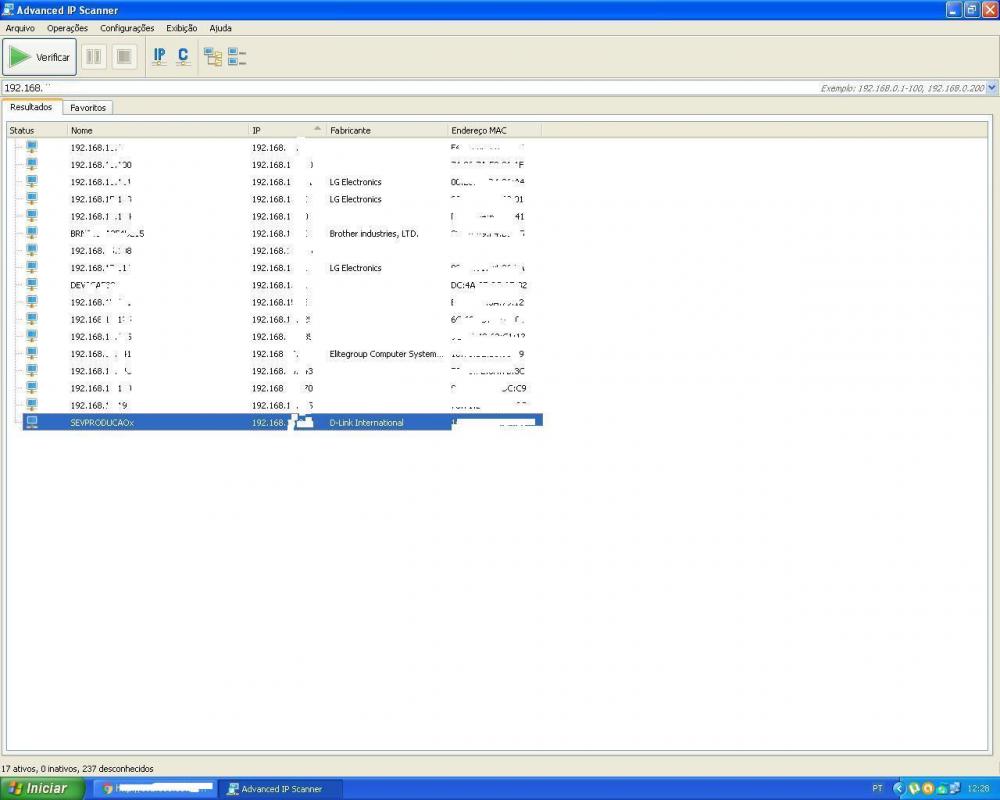Click the blue C subnet class icon
The image size is (1000, 800).
pyautogui.click(x=183, y=57)
